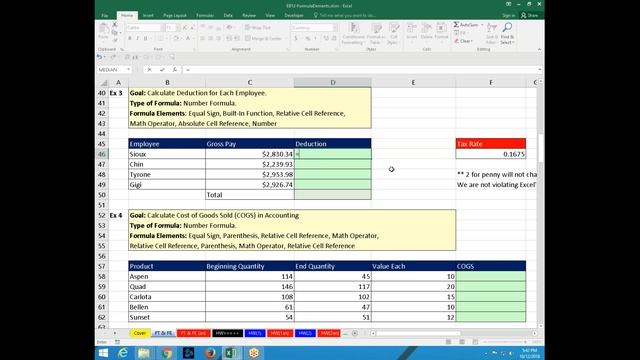
Task: Open the Name Box dropdown showing MEDIAN
Action: click(x=129, y=70)
